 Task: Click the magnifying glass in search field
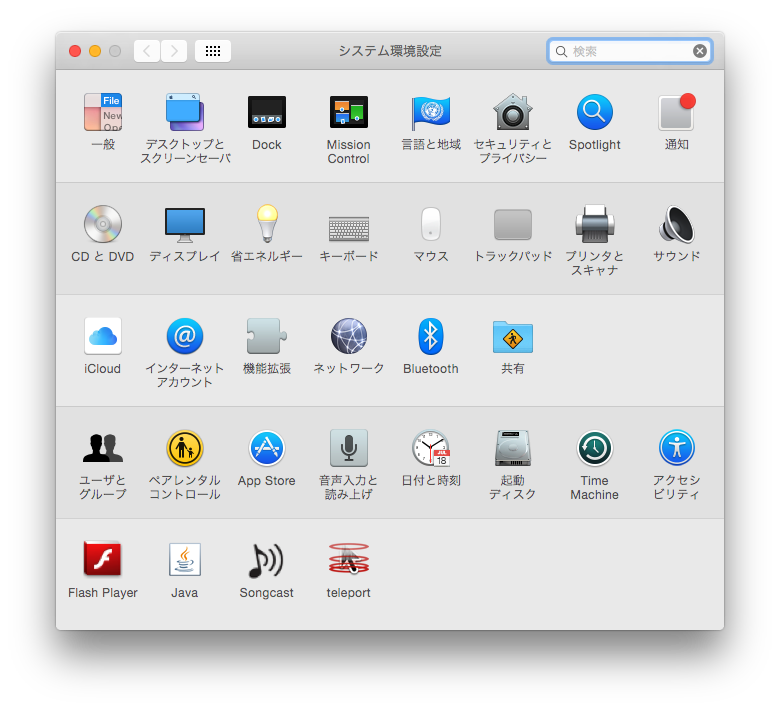[561, 51]
